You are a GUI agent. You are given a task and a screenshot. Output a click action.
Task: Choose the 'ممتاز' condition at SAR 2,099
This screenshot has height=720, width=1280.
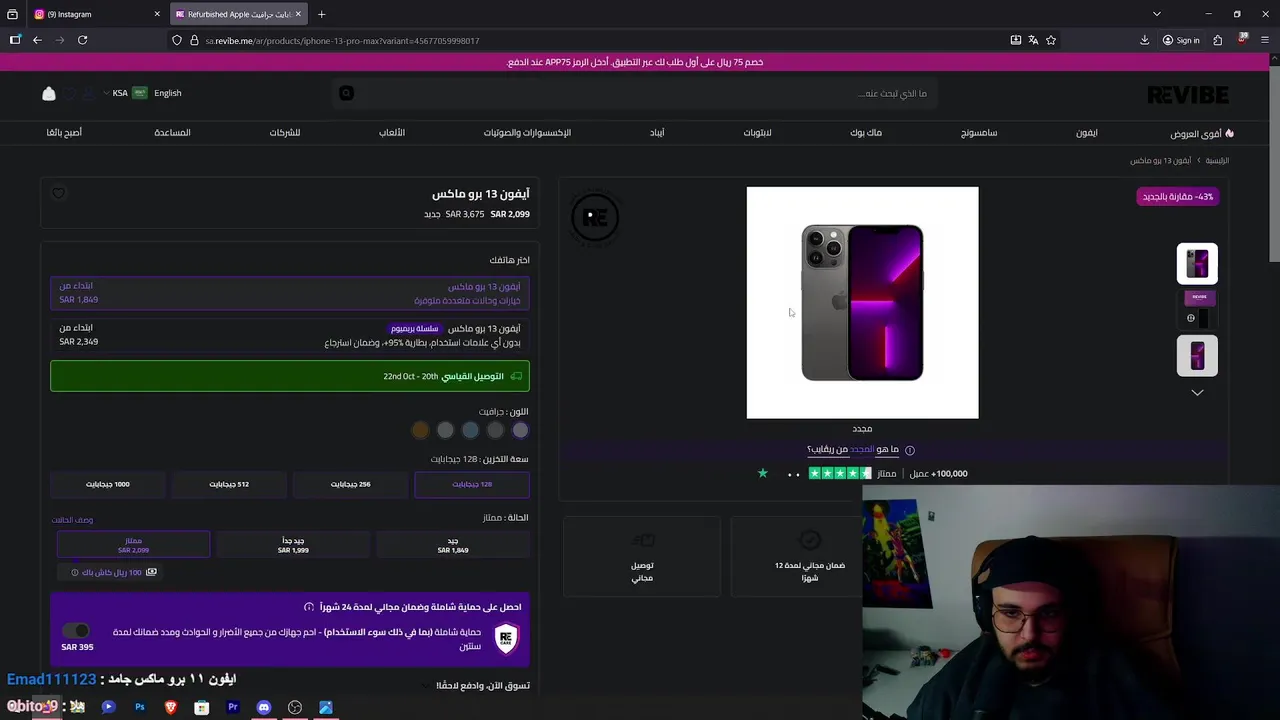tap(133, 545)
